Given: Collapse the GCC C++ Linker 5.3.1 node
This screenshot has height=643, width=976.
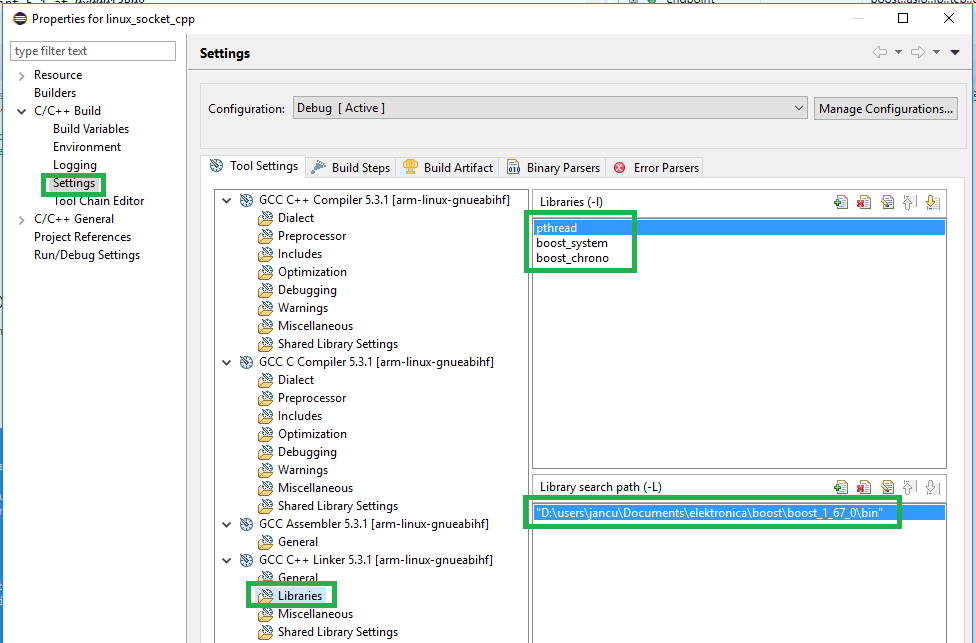Looking at the screenshot, I should tap(227, 560).
